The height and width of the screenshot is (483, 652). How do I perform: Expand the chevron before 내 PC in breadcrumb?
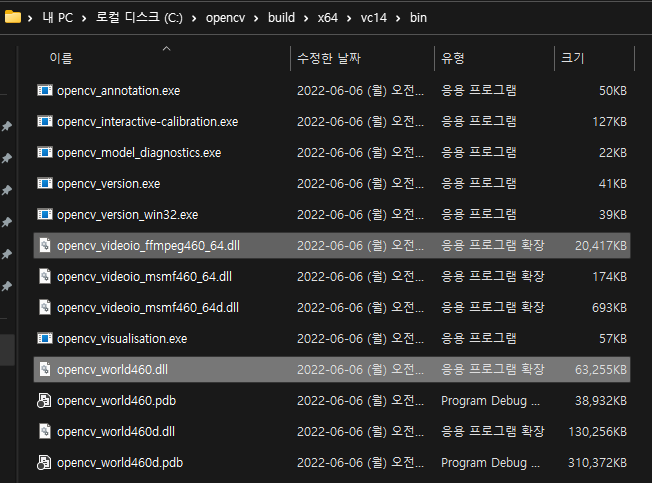pyautogui.click(x=30, y=18)
